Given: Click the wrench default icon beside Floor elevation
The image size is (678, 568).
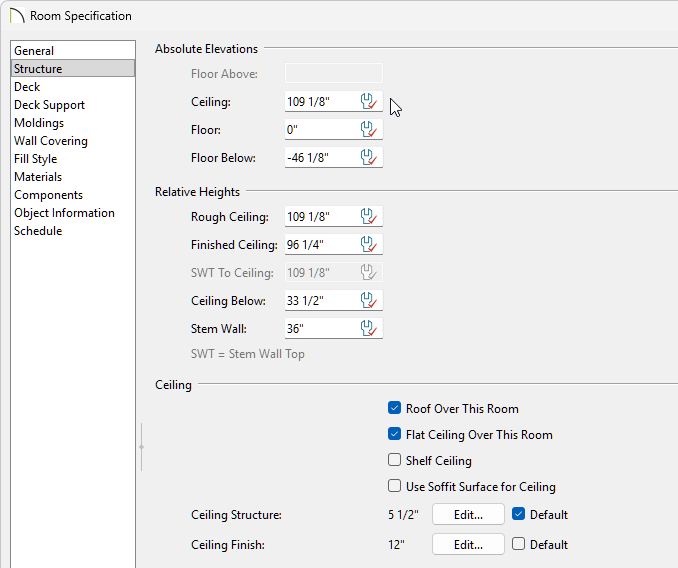Looking at the screenshot, I should tap(369, 130).
